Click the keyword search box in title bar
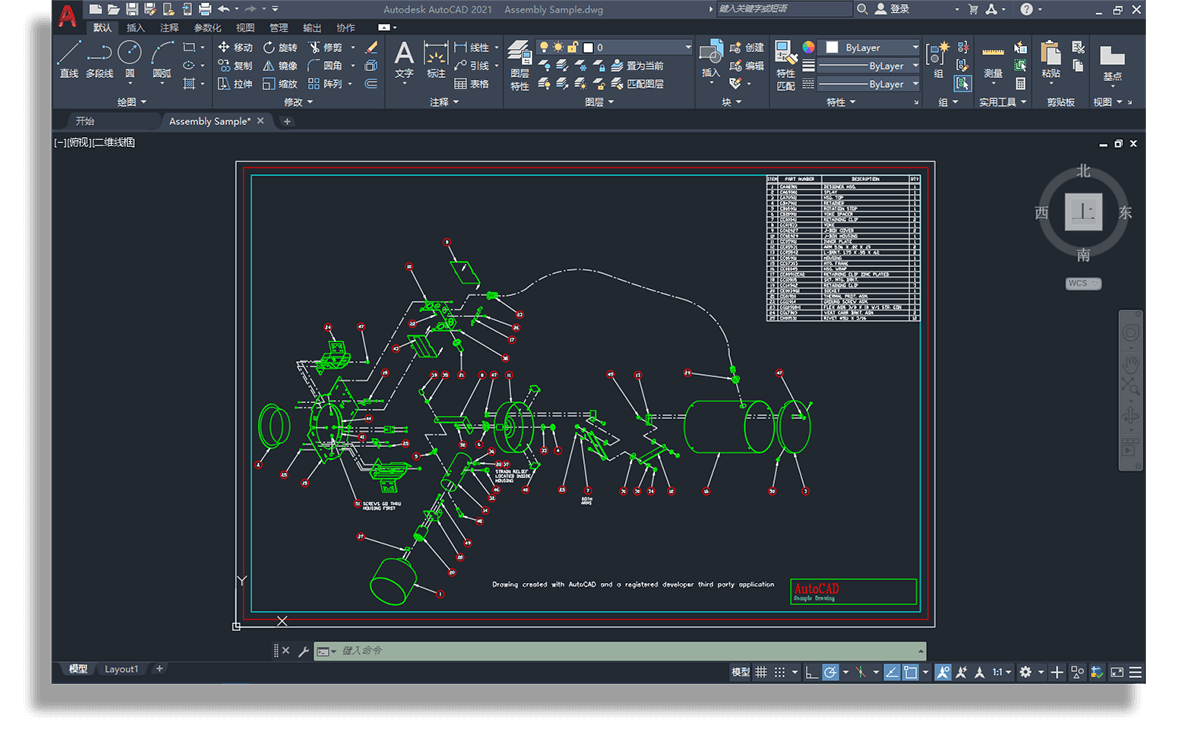 (784, 9)
